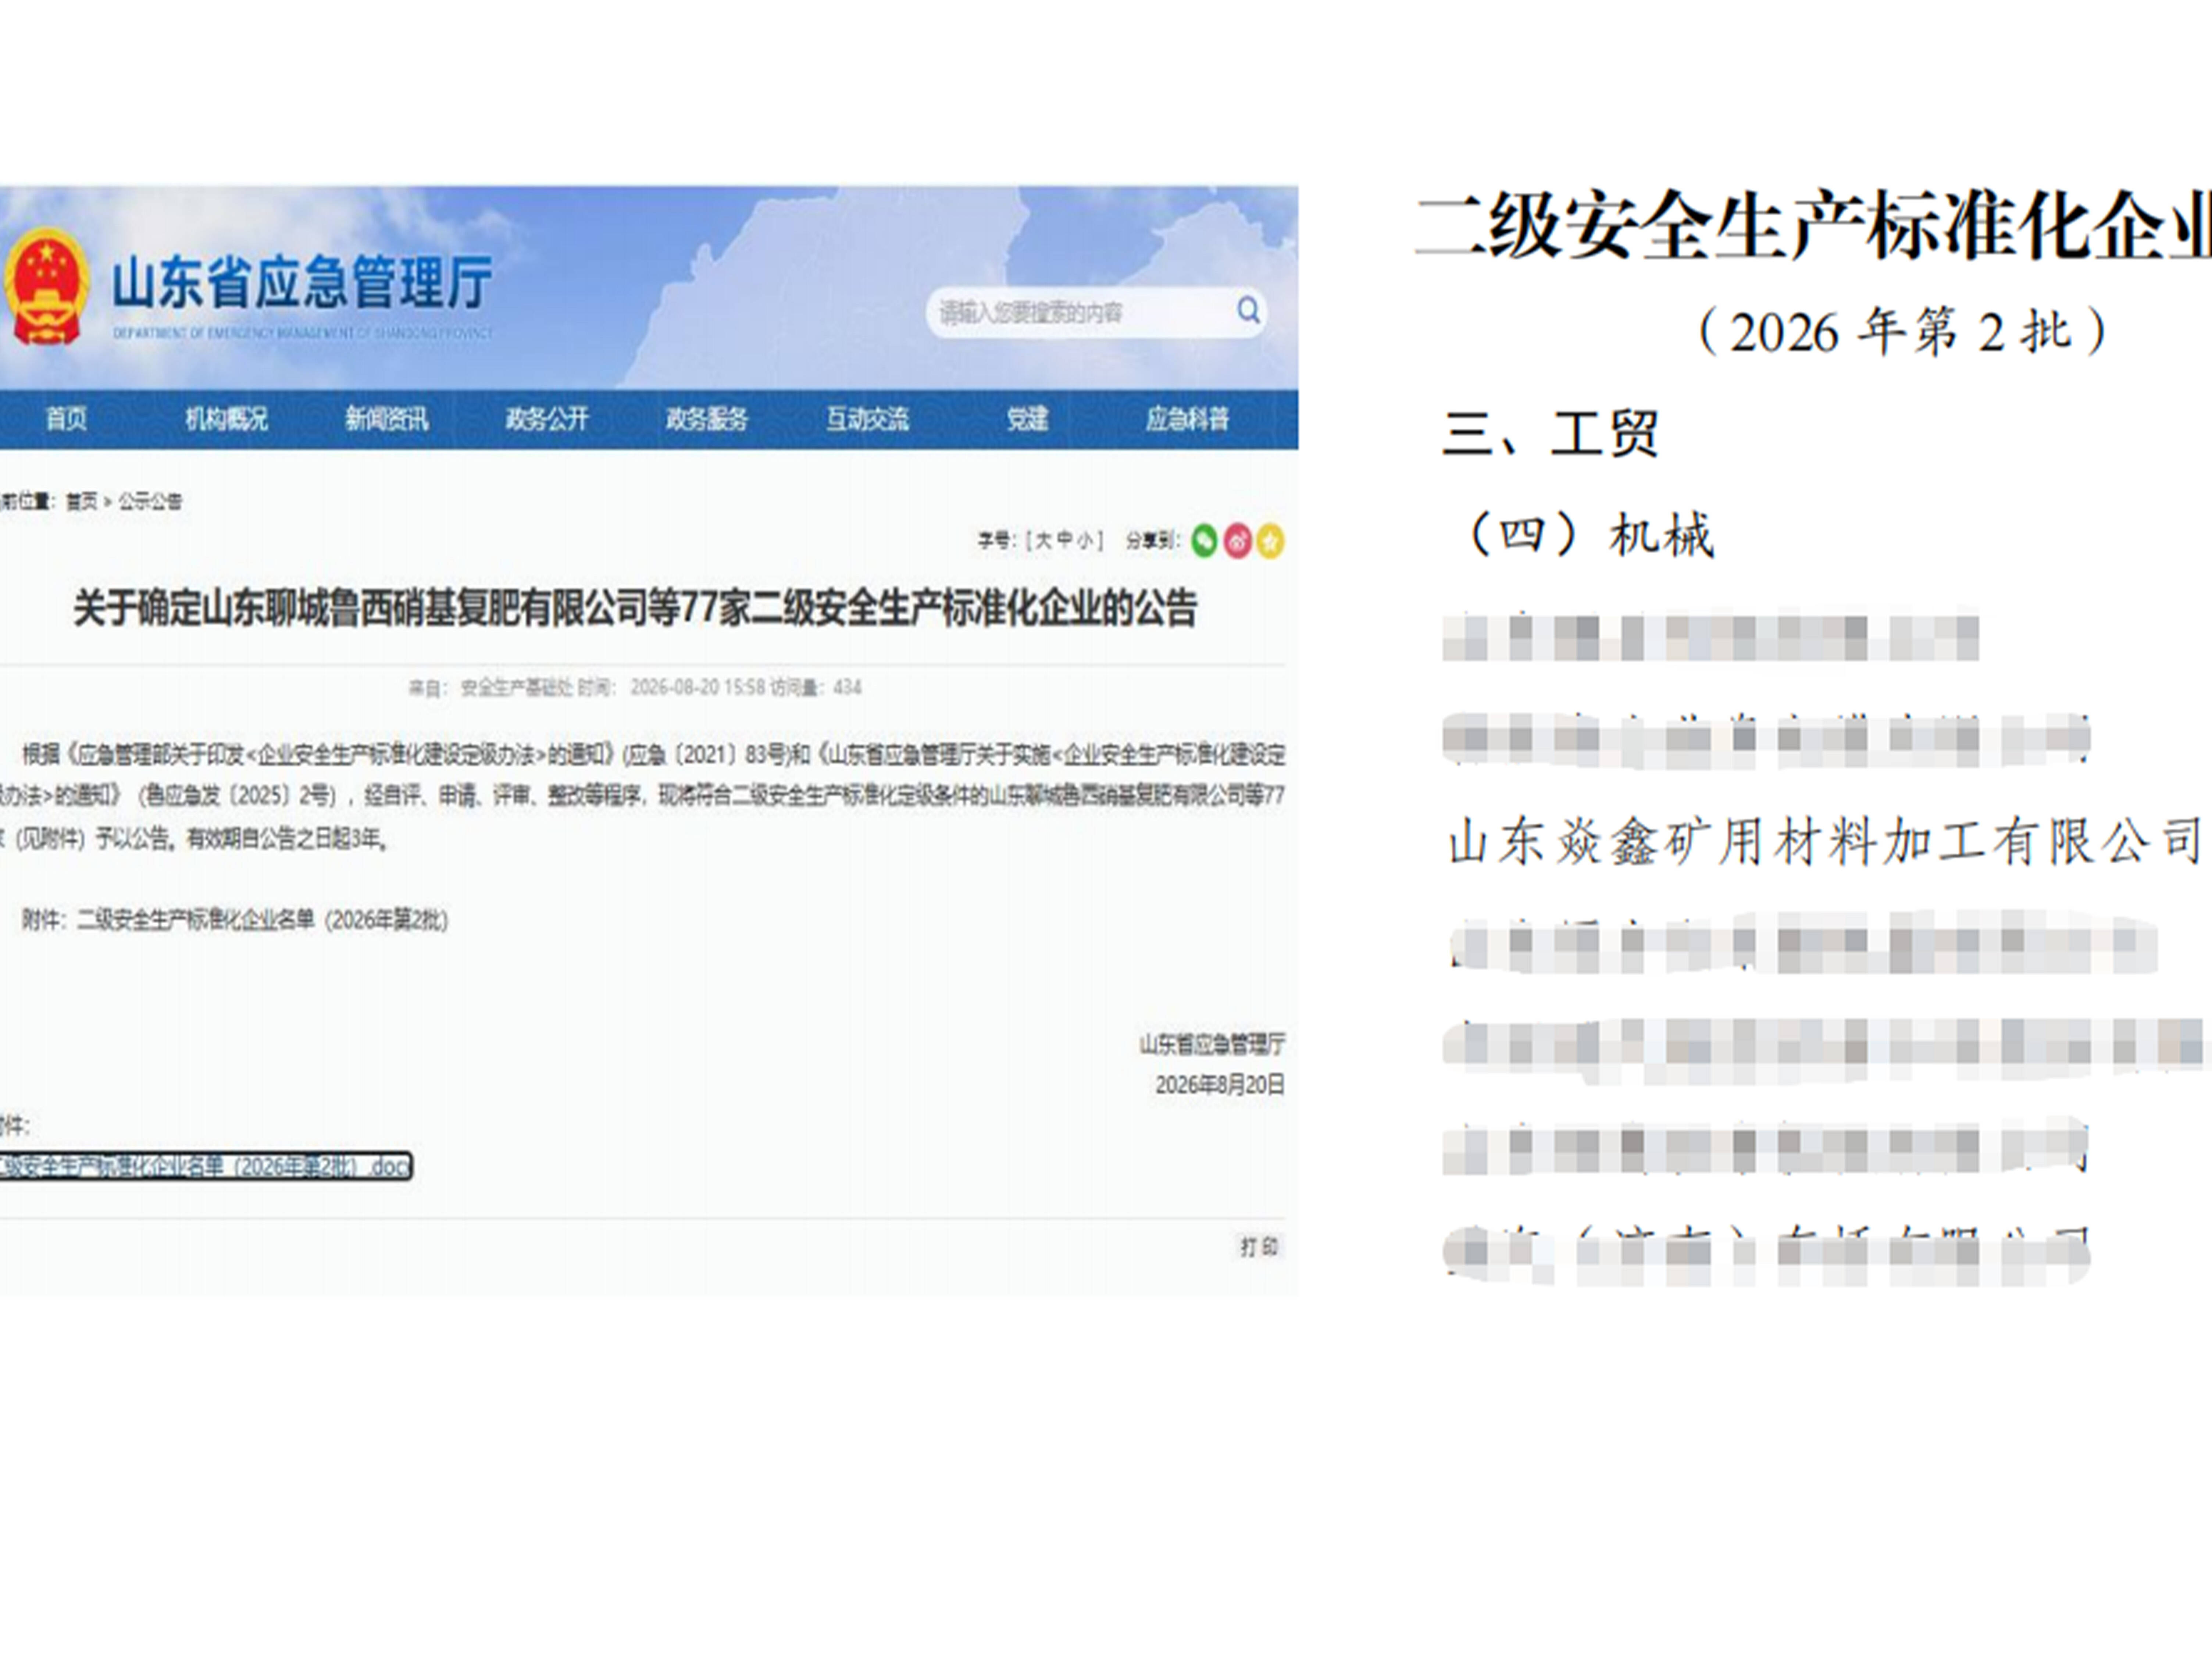Click the search input box in the header
Image resolution: width=2212 pixels, height=1659 pixels.
click(1080, 312)
